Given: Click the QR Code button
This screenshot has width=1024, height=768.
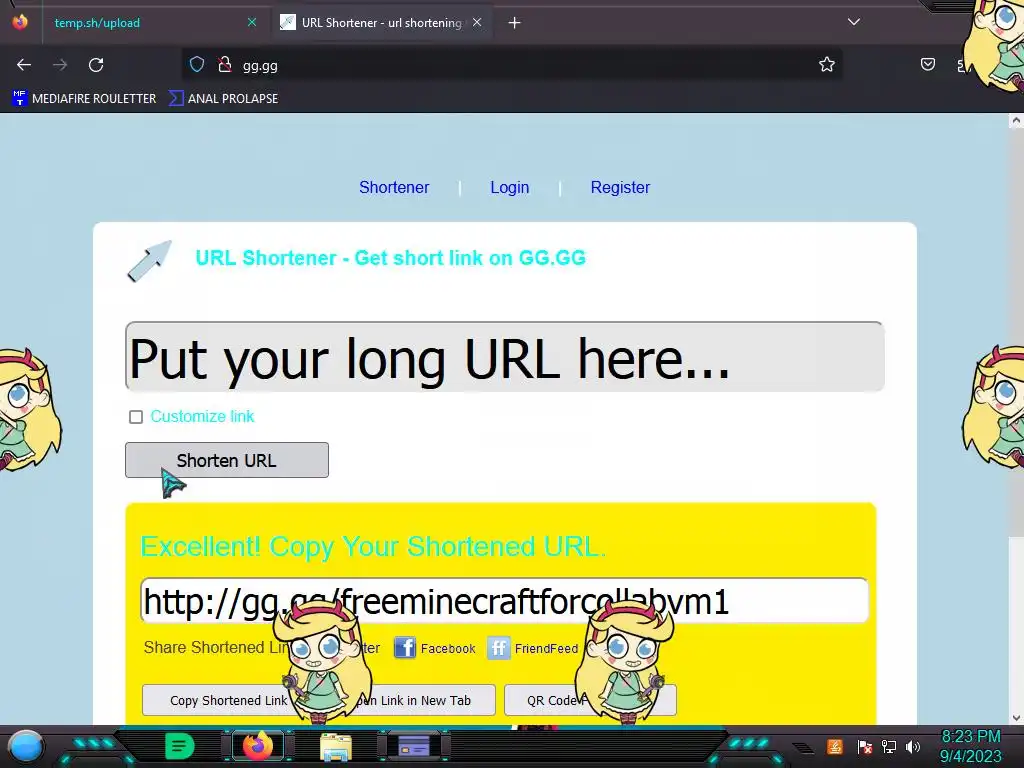Looking at the screenshot, I should click(x=590, y=700).
